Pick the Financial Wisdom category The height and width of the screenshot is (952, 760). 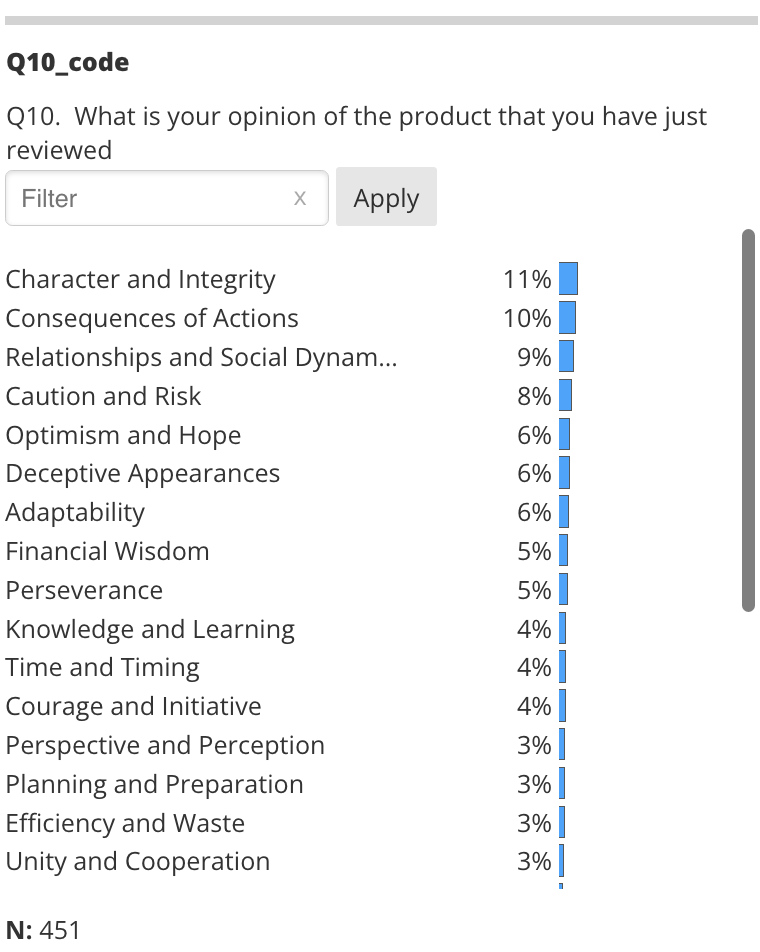pyautogui.click(x=107, y=551)
